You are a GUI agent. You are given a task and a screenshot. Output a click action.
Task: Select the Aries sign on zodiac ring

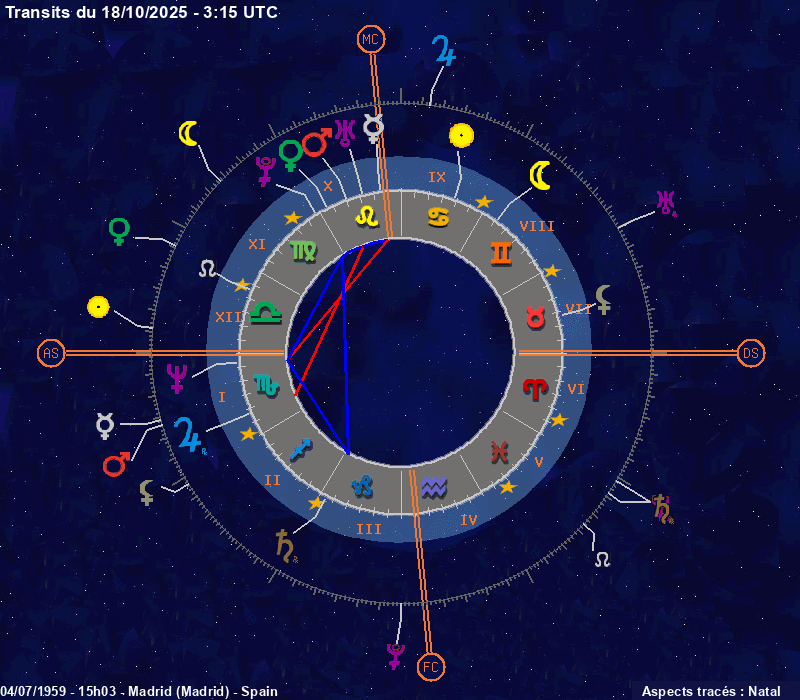point(536,388)
